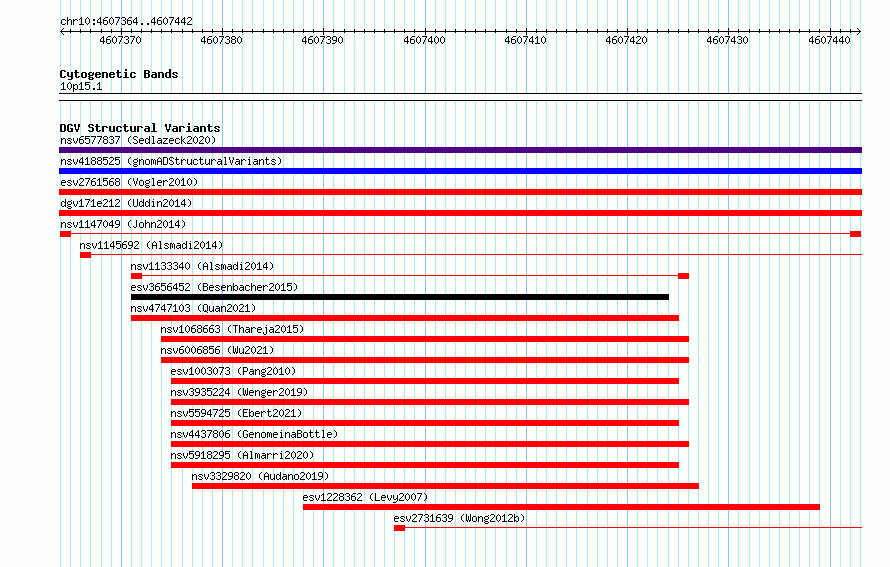Click nsv5918295 (Almarri2020) label
Image resolution: width=890 pixels, height=567 pixels.
point(242,455)
